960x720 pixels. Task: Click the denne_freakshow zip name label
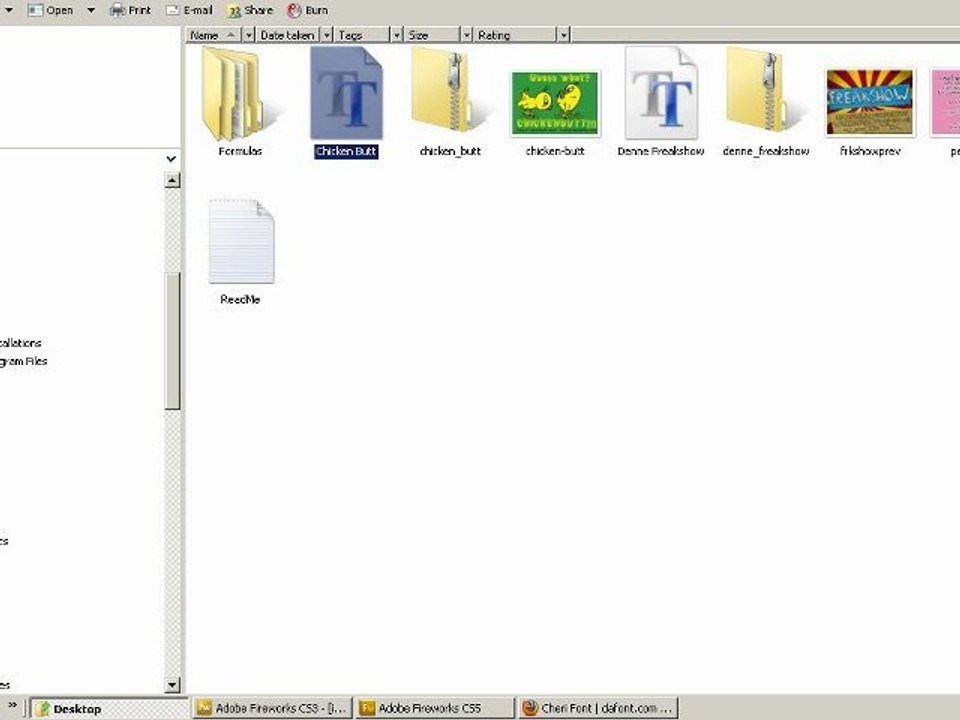click(766, 151)
